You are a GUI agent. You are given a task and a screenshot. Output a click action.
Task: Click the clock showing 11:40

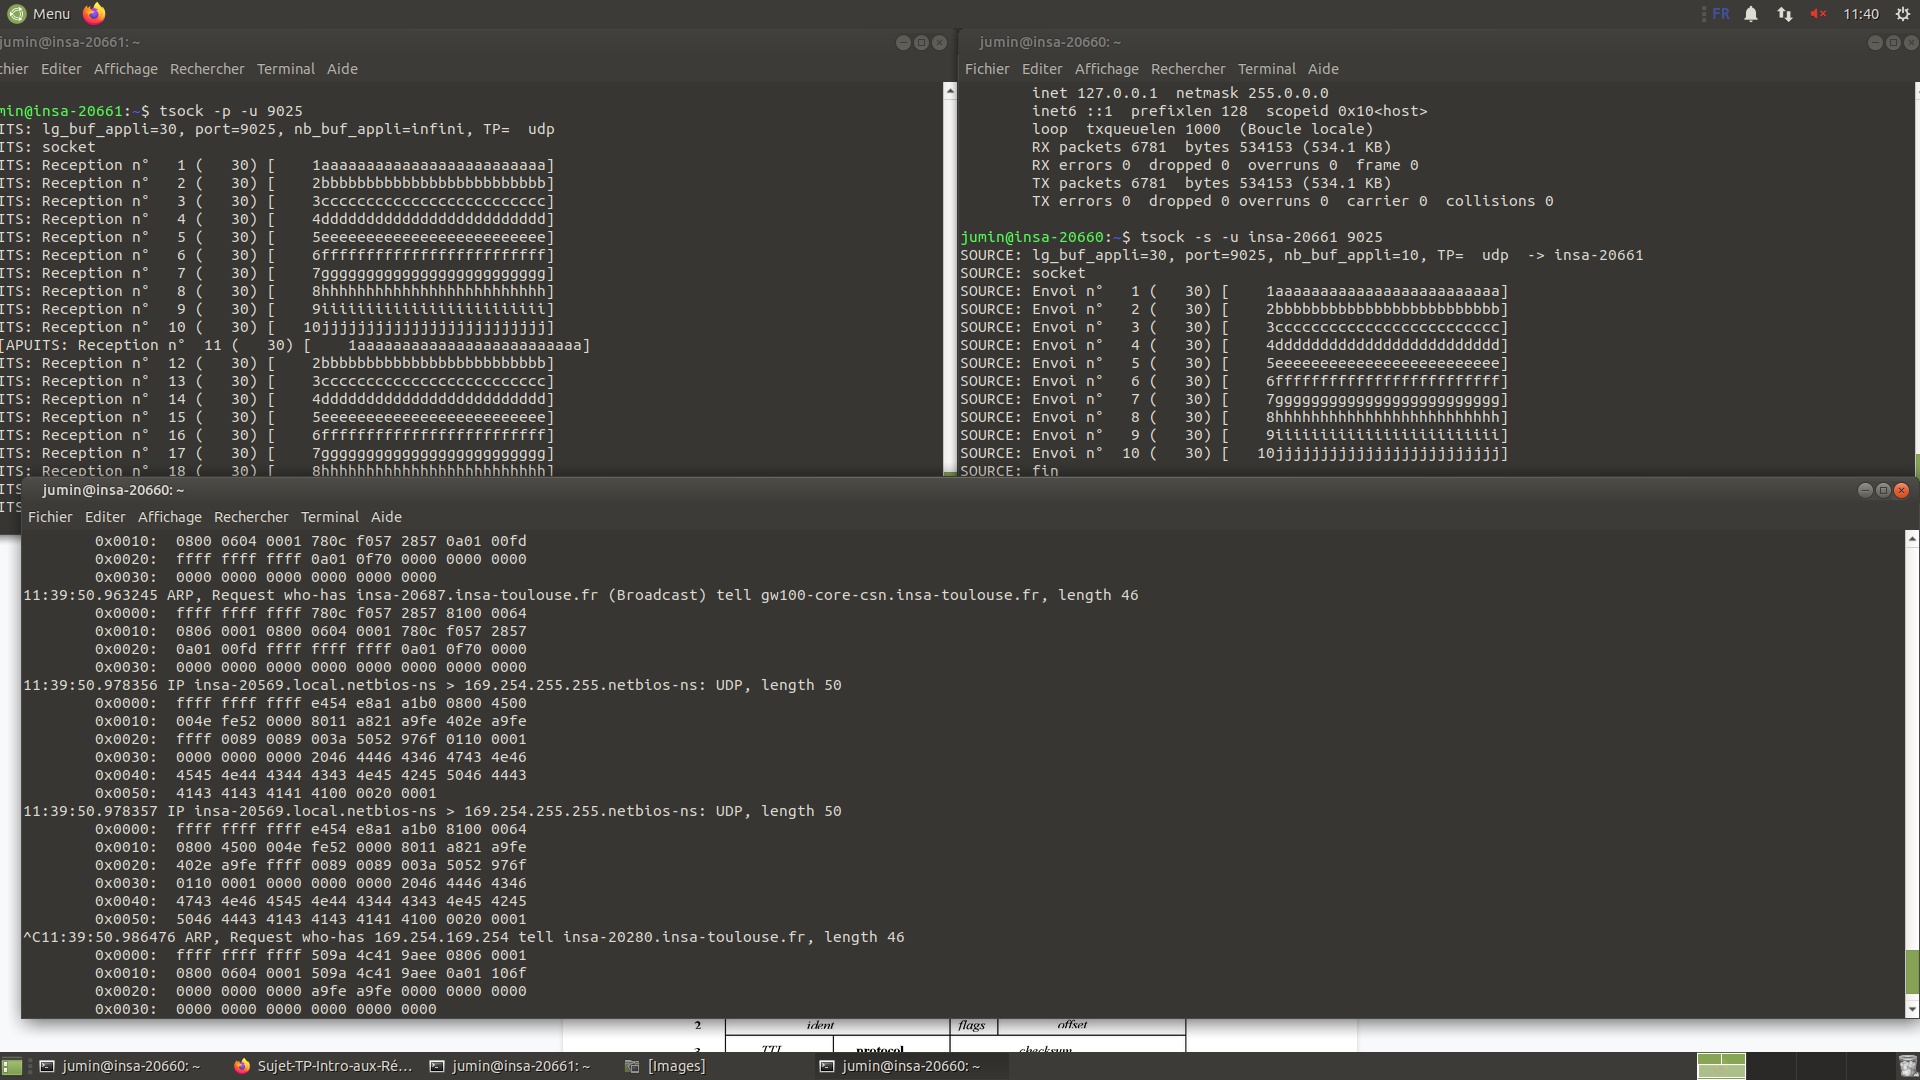pyautogui.click(x=1860, y=14)
